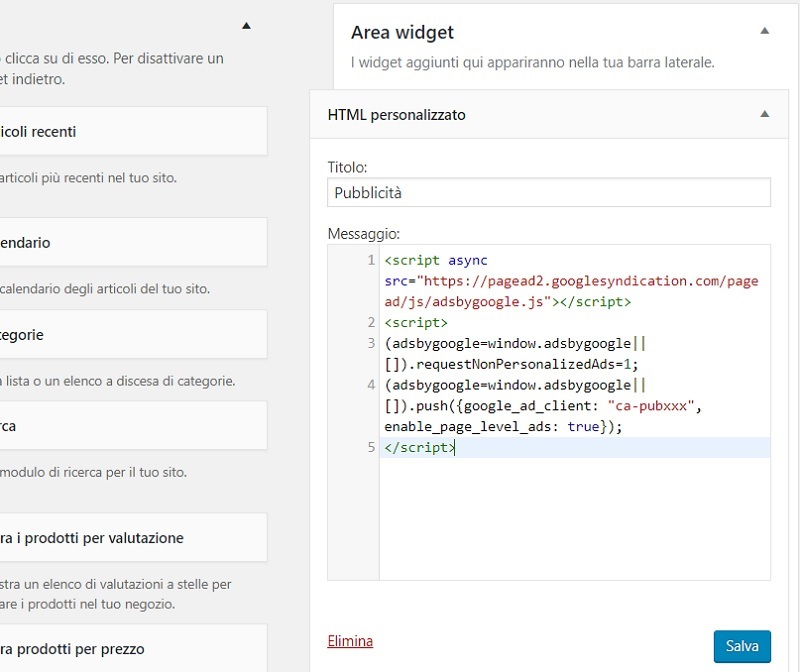
Task: Click the enable_page_level_ads: true code line
Action: [x=503, y=427]
